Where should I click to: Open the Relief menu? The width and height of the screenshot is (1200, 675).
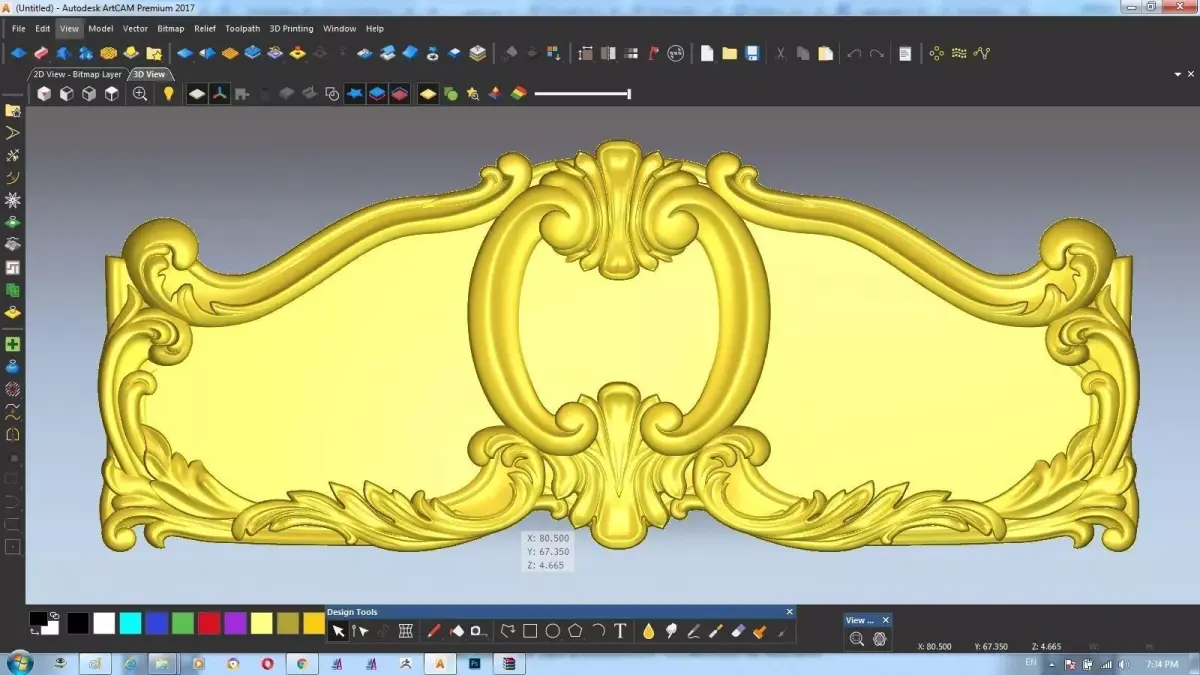pyautogui.click(x=205, y=29)
